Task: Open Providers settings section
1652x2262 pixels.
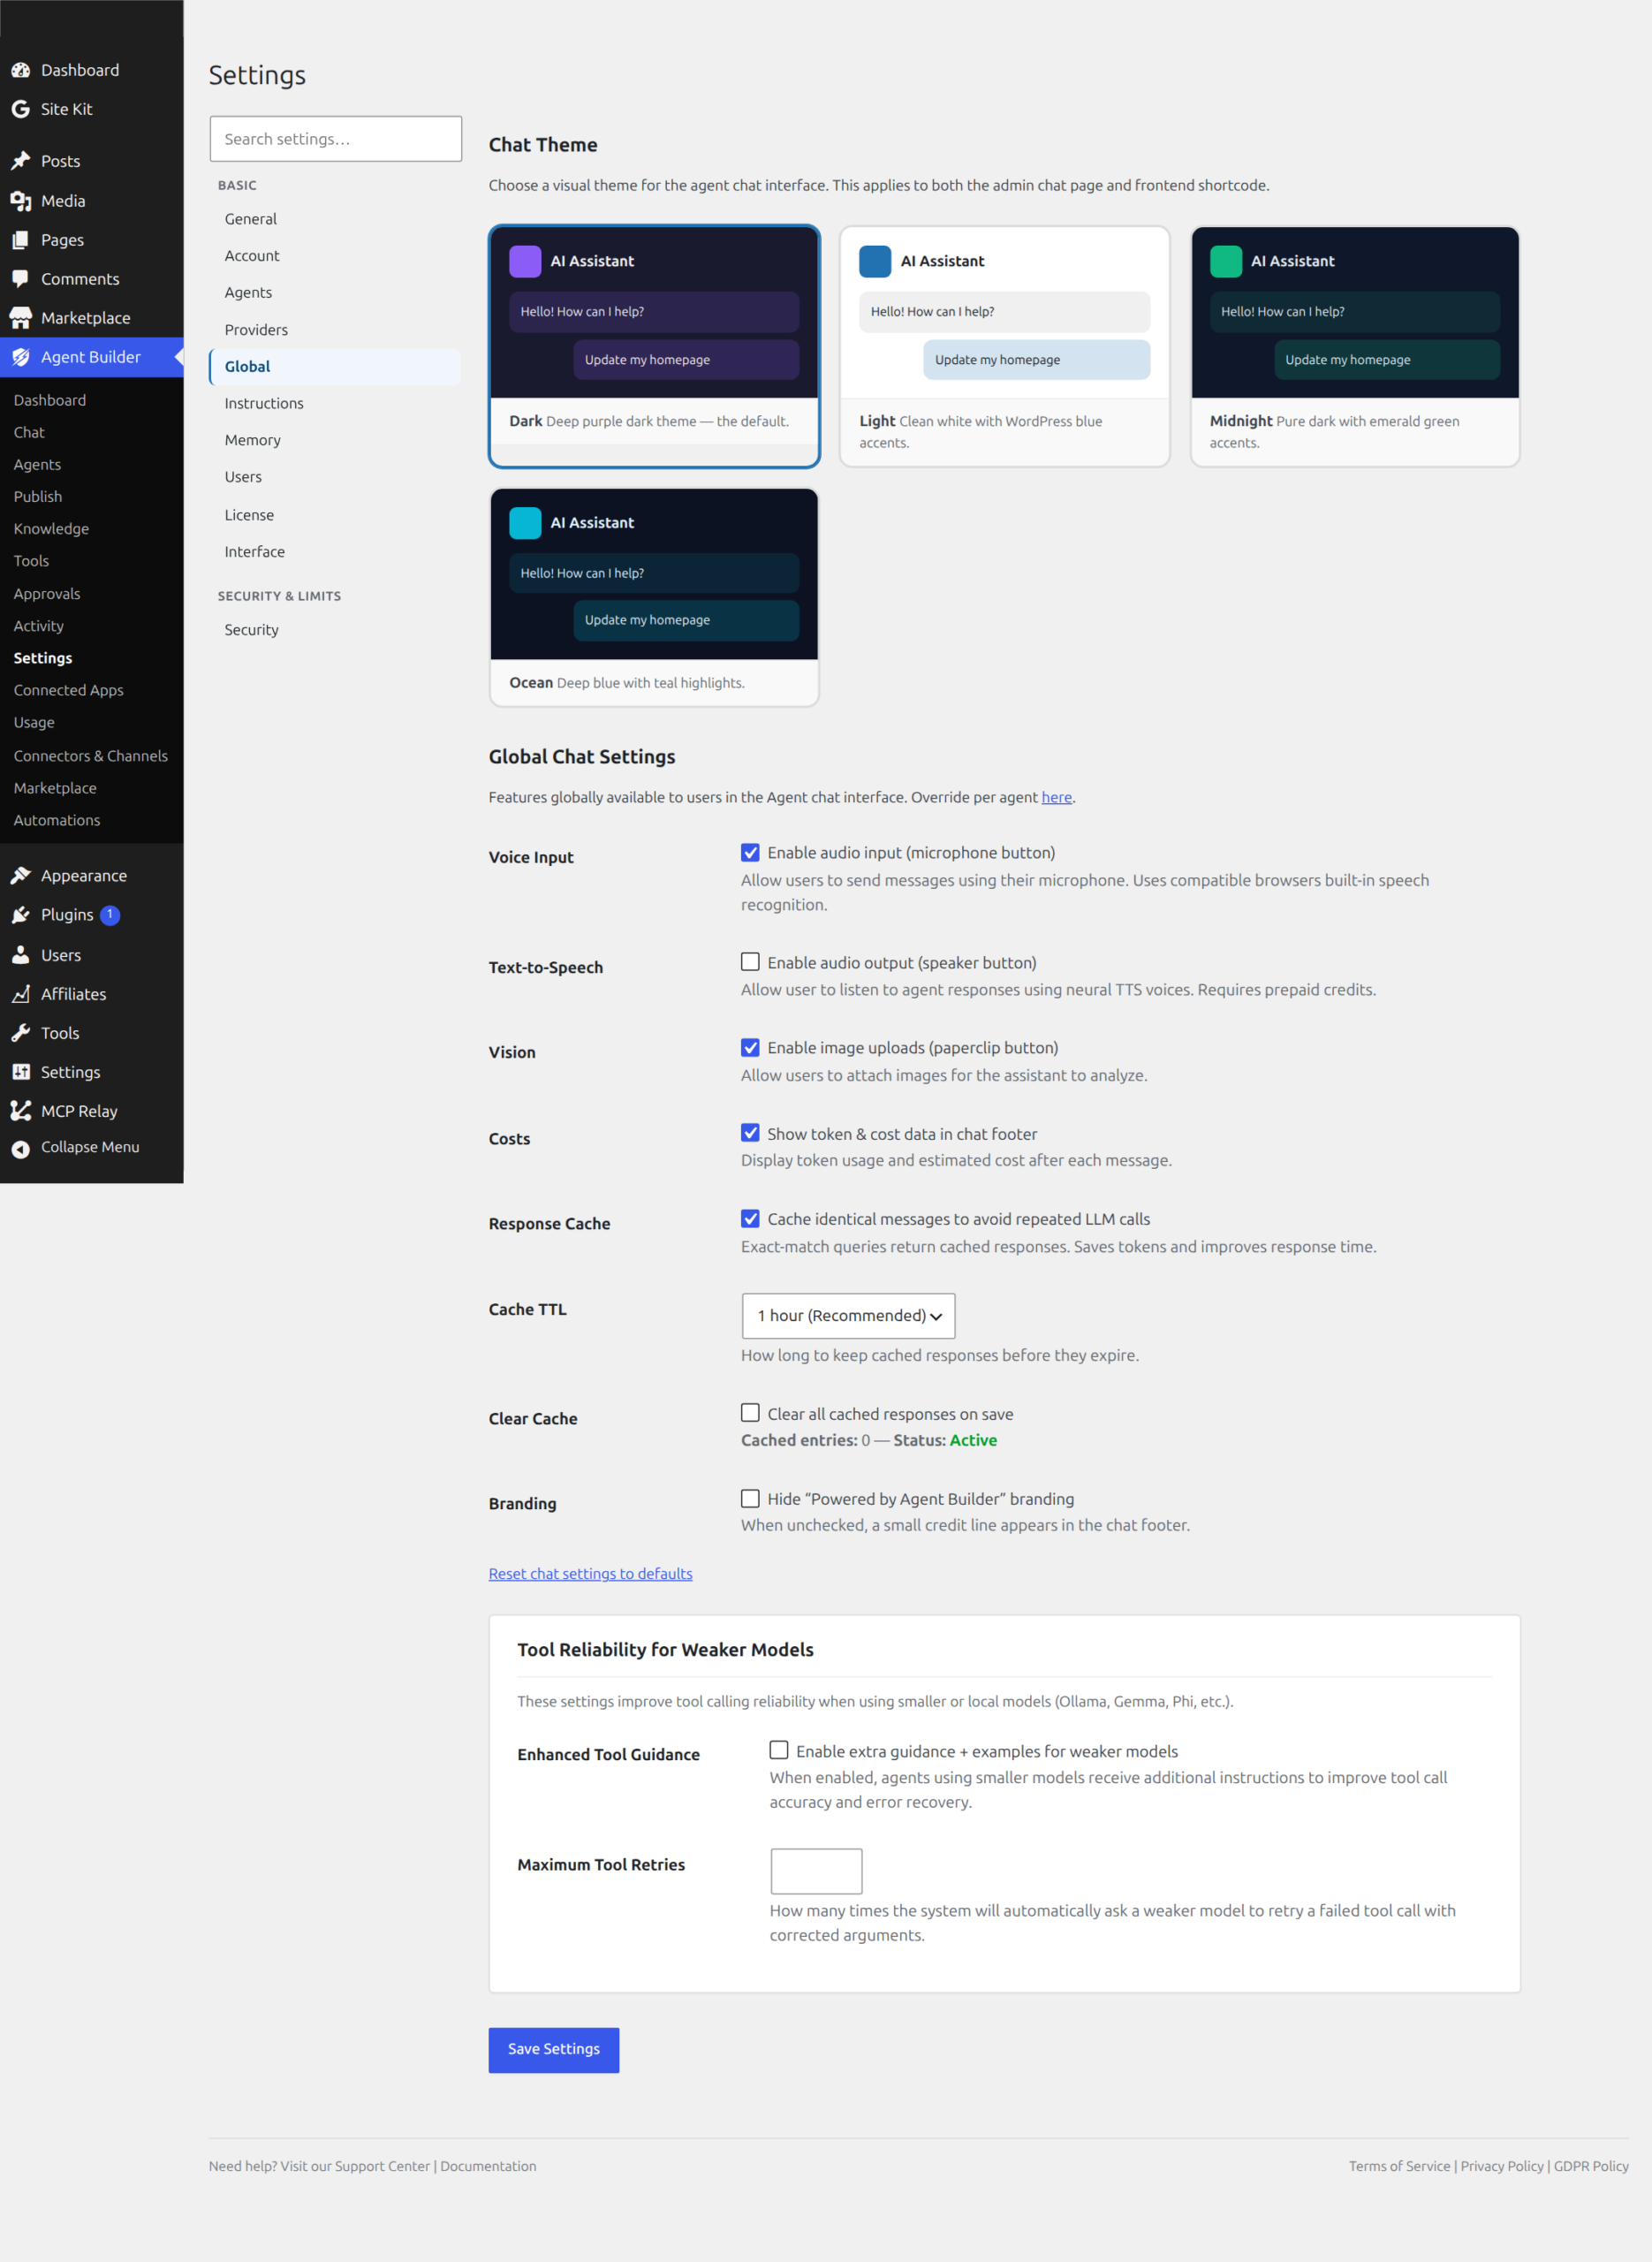Action: pyautogui.click(x=335, y=330)
